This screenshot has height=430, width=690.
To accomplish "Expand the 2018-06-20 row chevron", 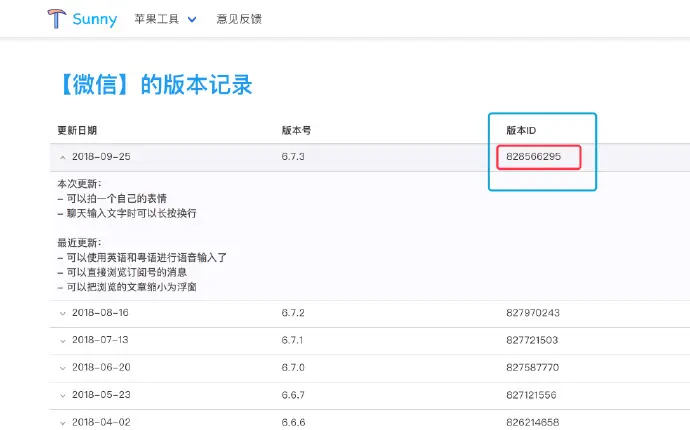I will click(62, 368).
